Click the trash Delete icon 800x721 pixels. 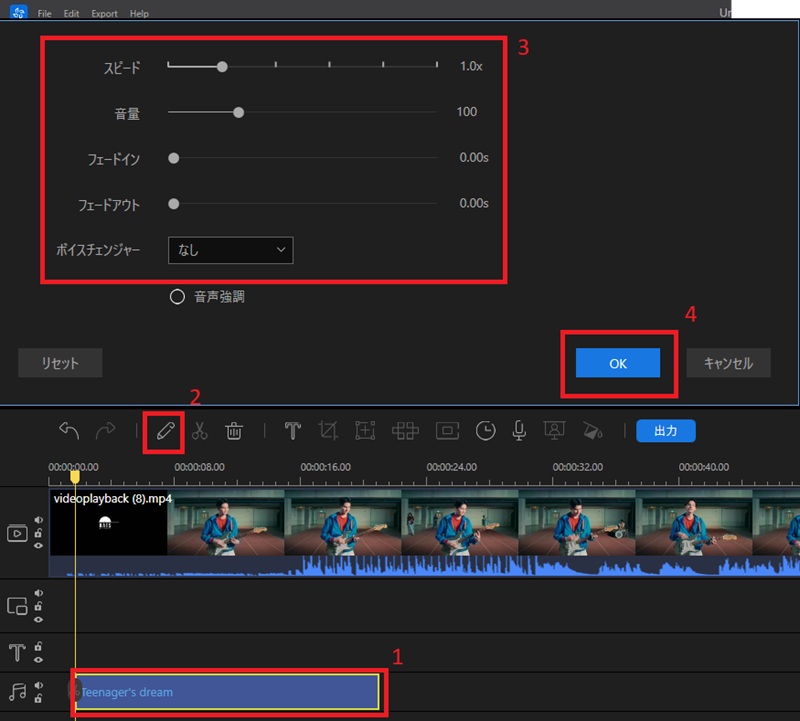(x=234, y=431)
